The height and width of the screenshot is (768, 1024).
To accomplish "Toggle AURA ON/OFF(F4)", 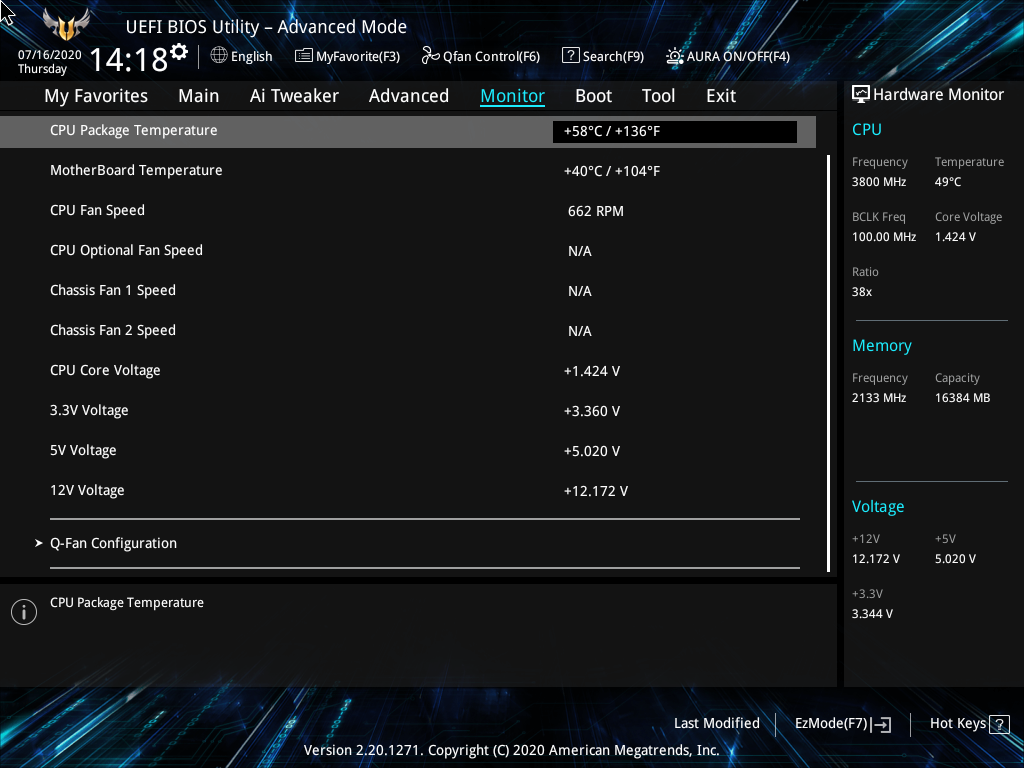I will [738, 57].
